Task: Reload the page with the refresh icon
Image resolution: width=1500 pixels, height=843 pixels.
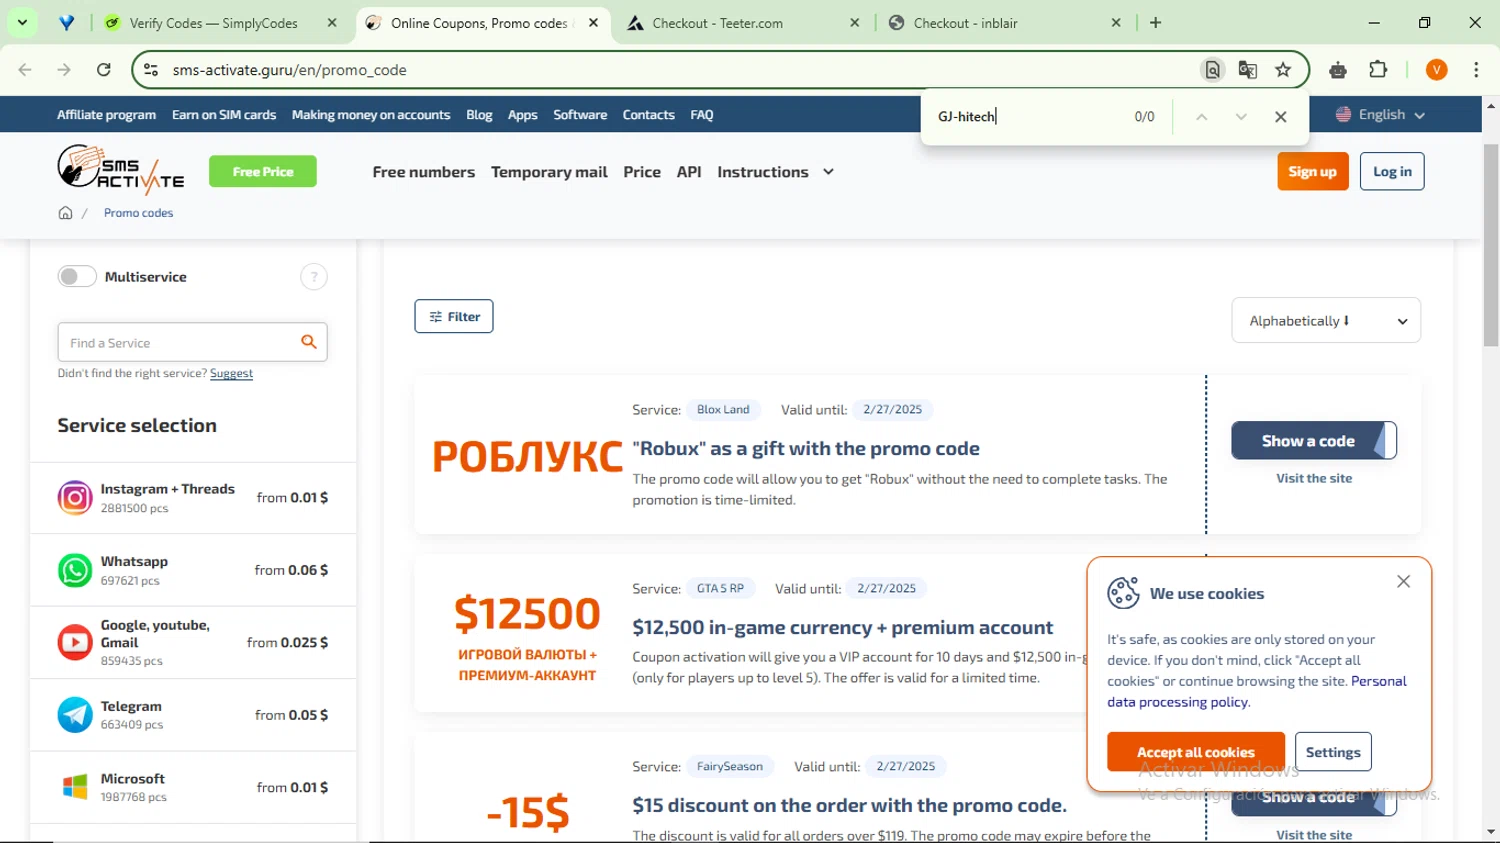Action: coord(104,70)
